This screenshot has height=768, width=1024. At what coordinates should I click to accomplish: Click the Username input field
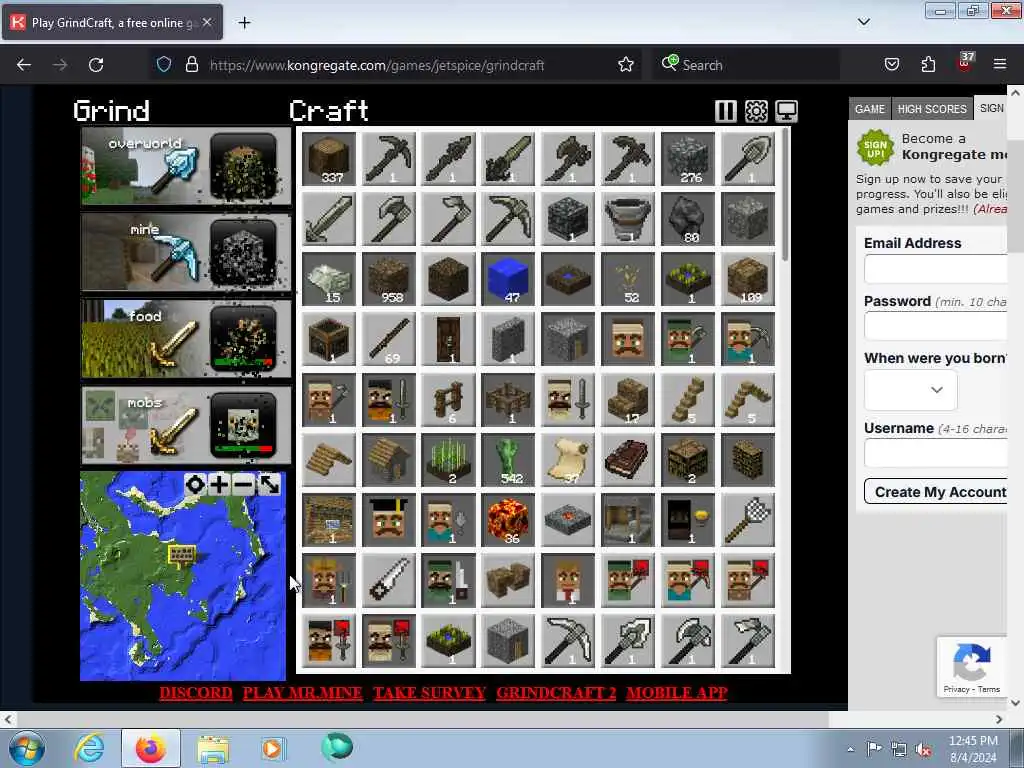coord(935,453)
